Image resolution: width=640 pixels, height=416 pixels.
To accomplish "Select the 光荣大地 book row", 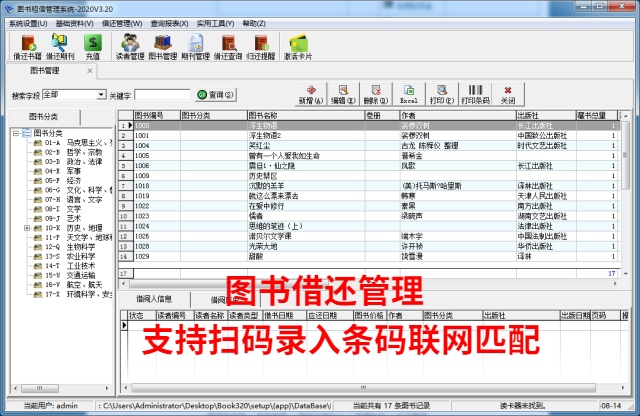I will [x=369, y=246].
